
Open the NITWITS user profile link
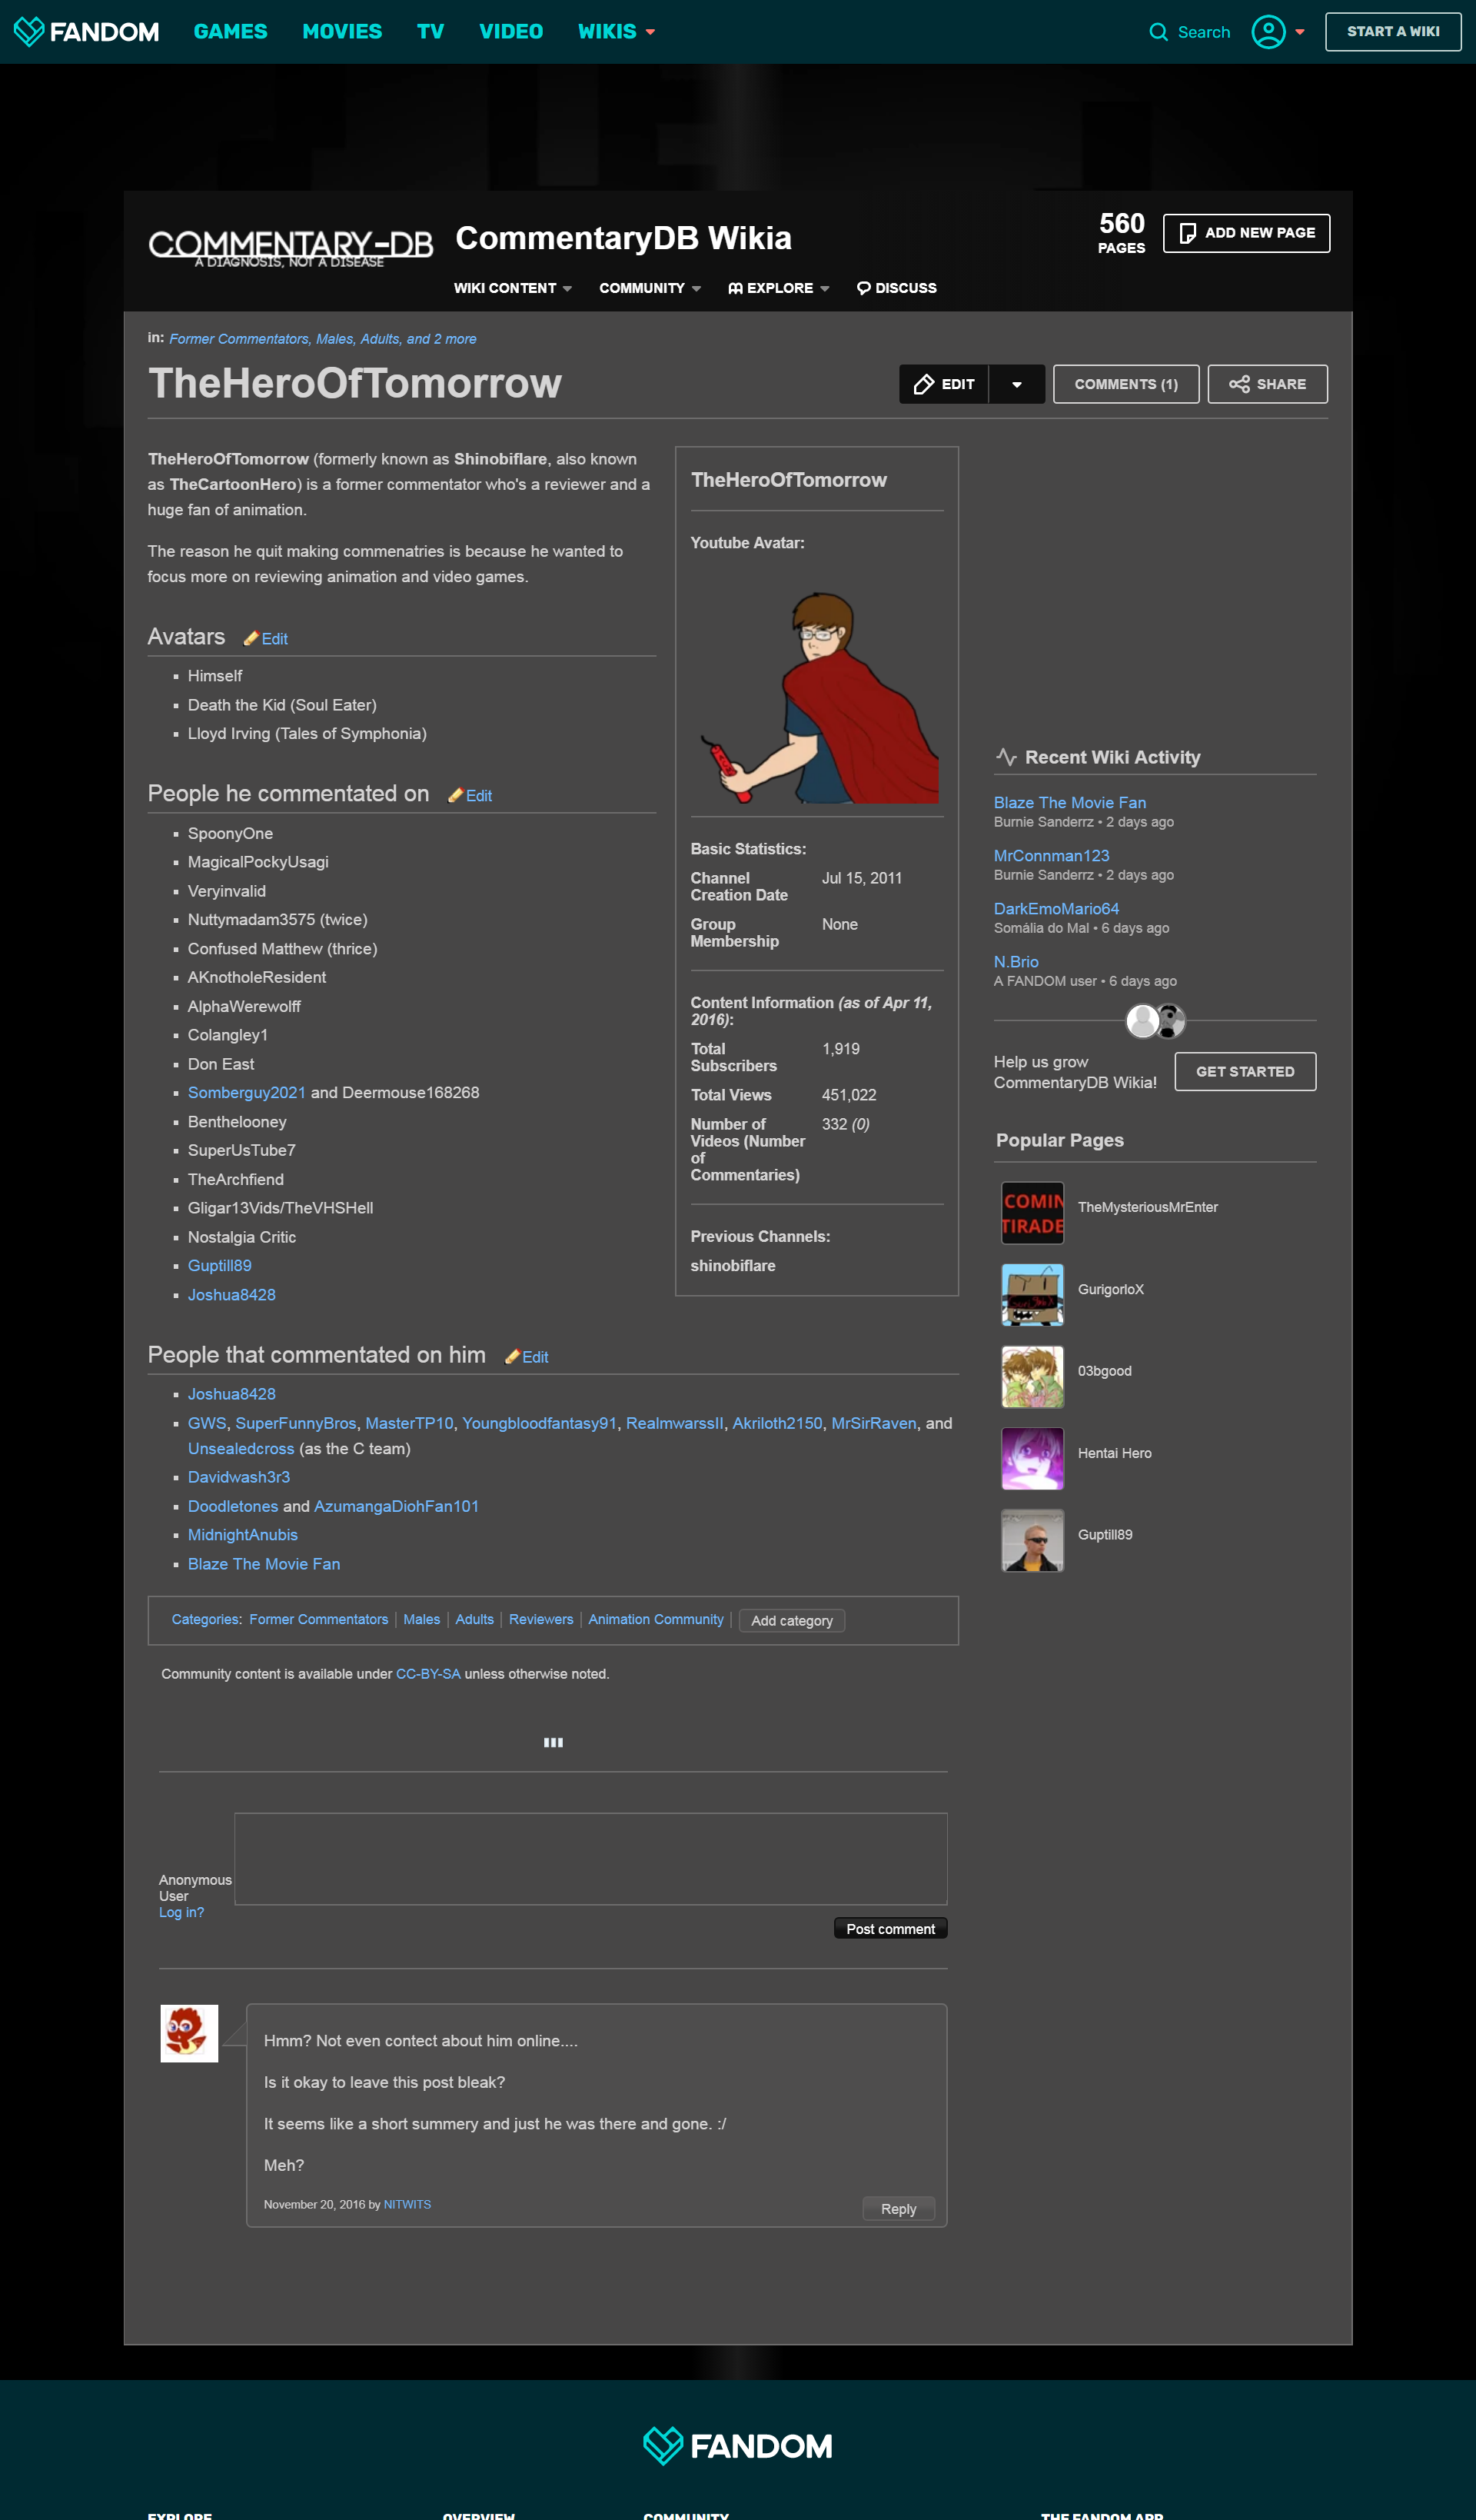pyautogui.click(x=407, y=2205)
